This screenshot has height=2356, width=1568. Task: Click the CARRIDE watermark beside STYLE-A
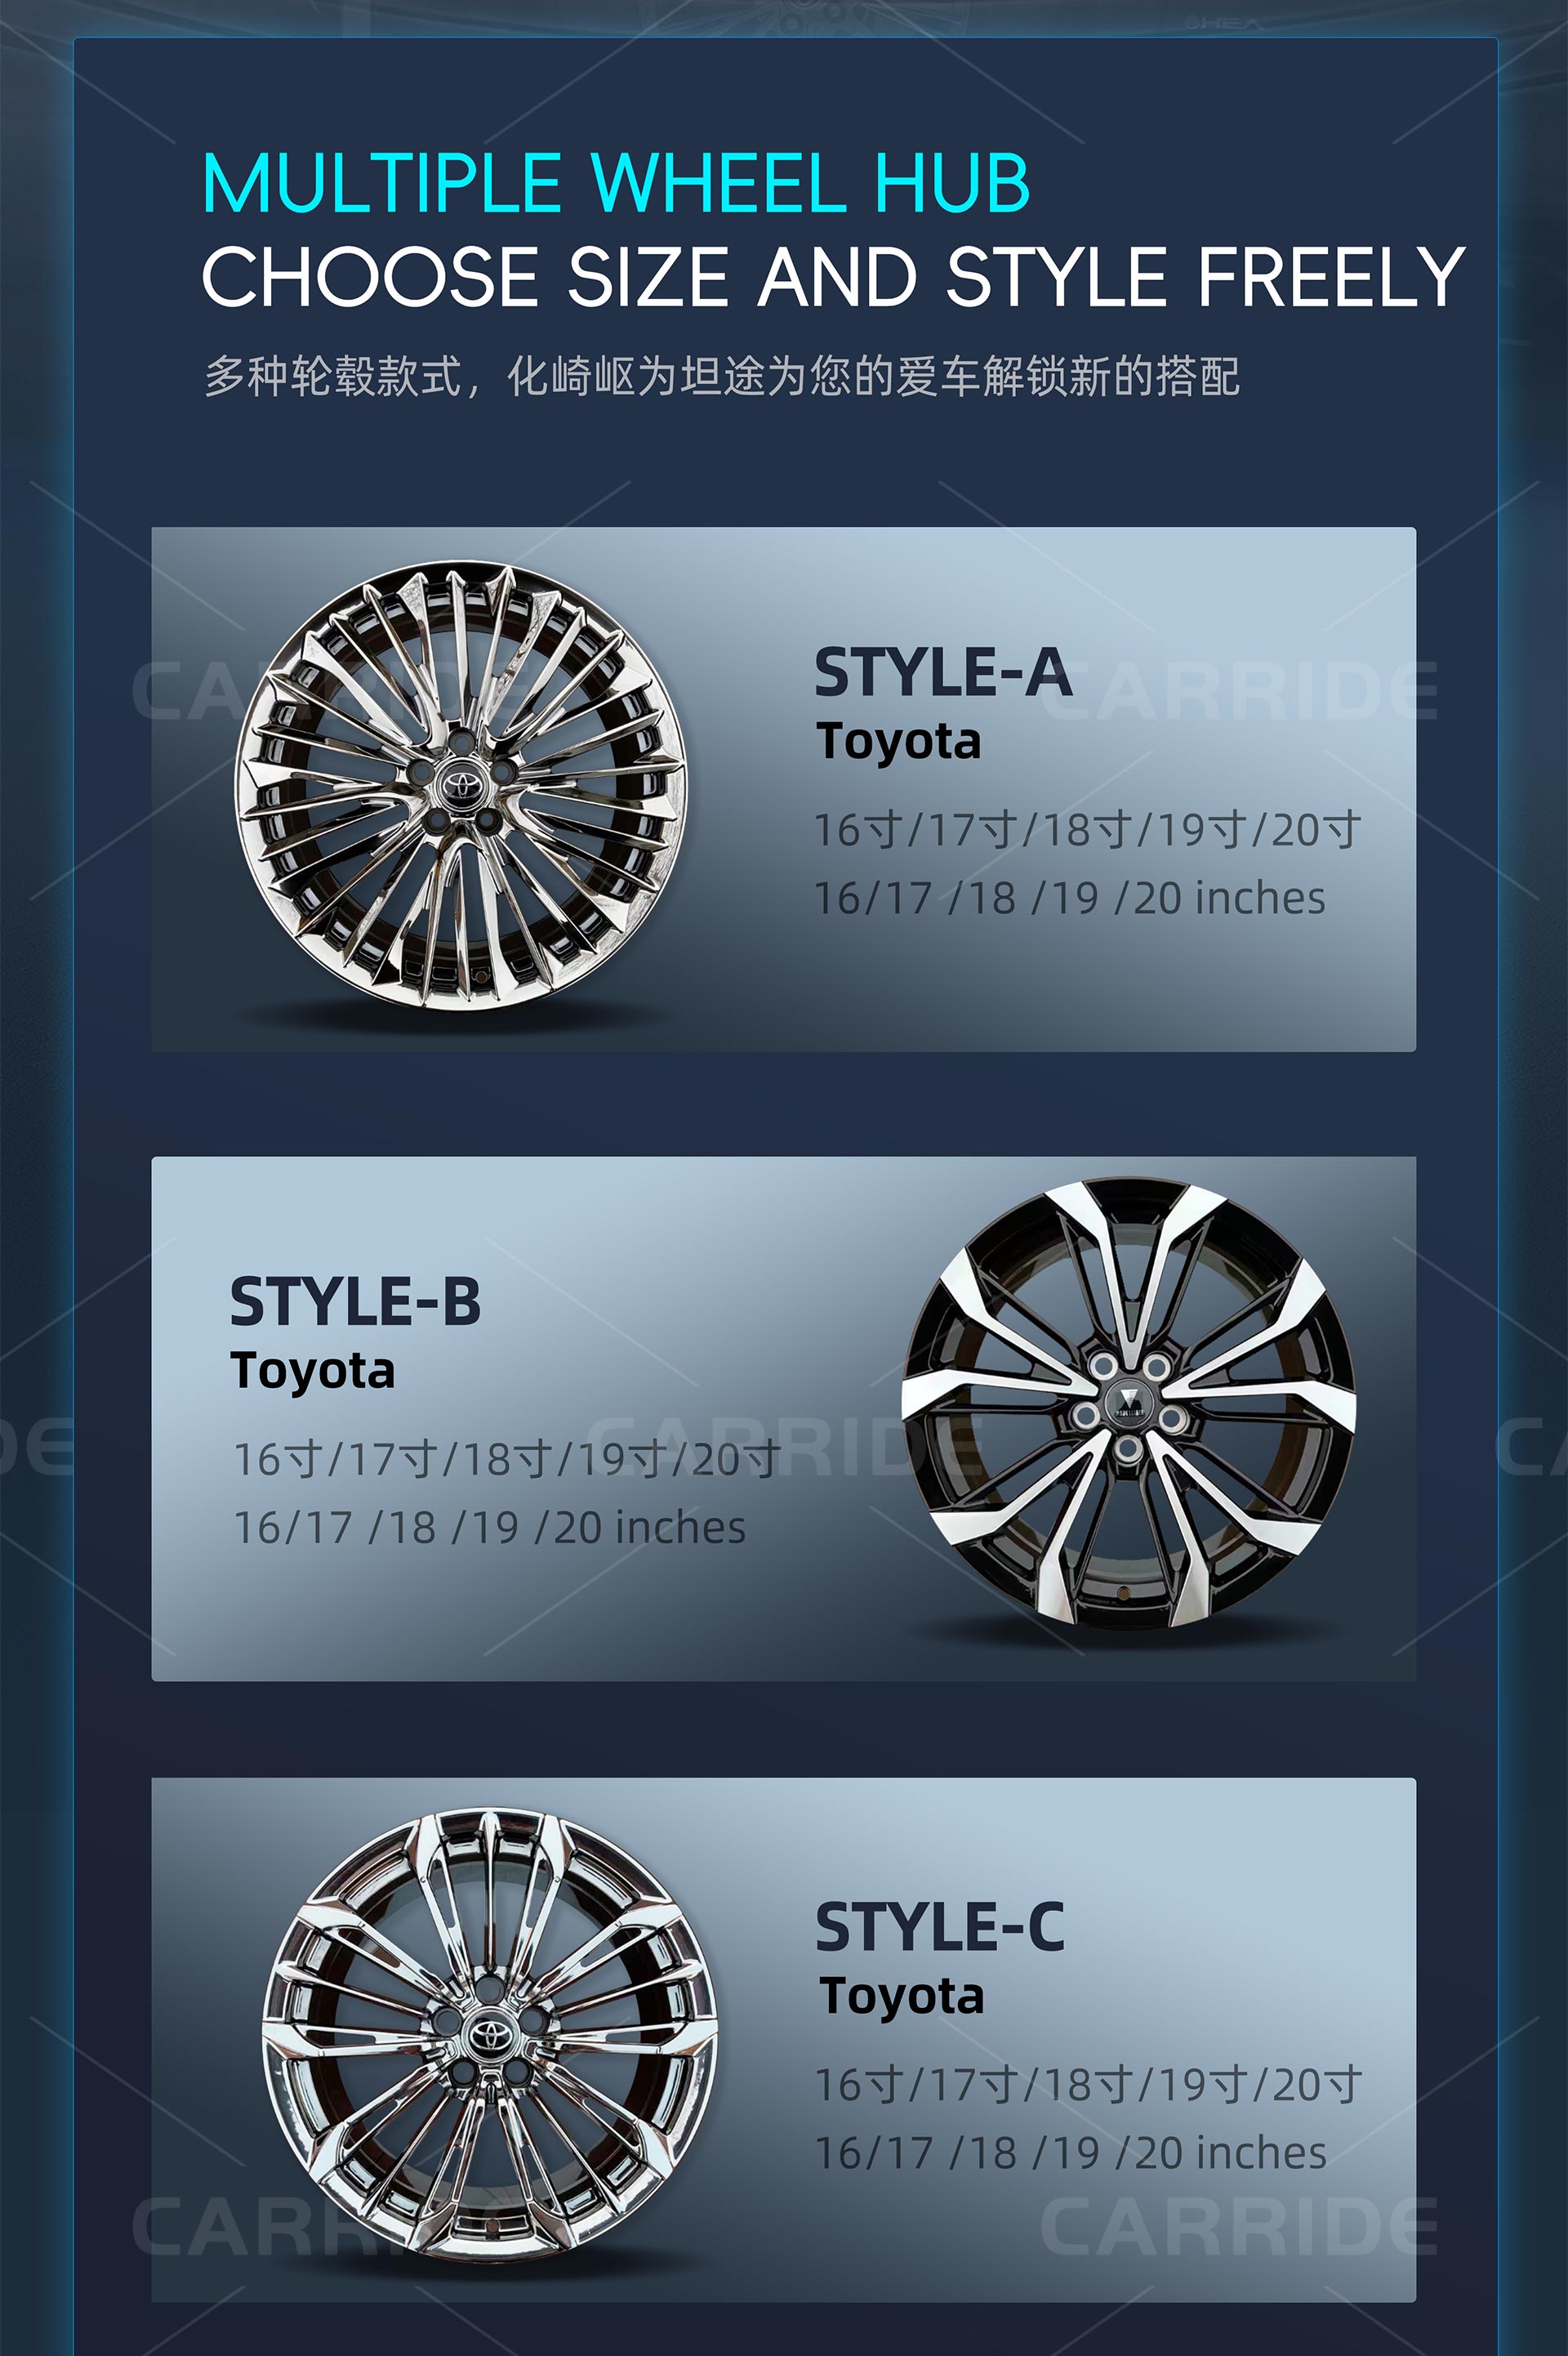coord(1240,690)
